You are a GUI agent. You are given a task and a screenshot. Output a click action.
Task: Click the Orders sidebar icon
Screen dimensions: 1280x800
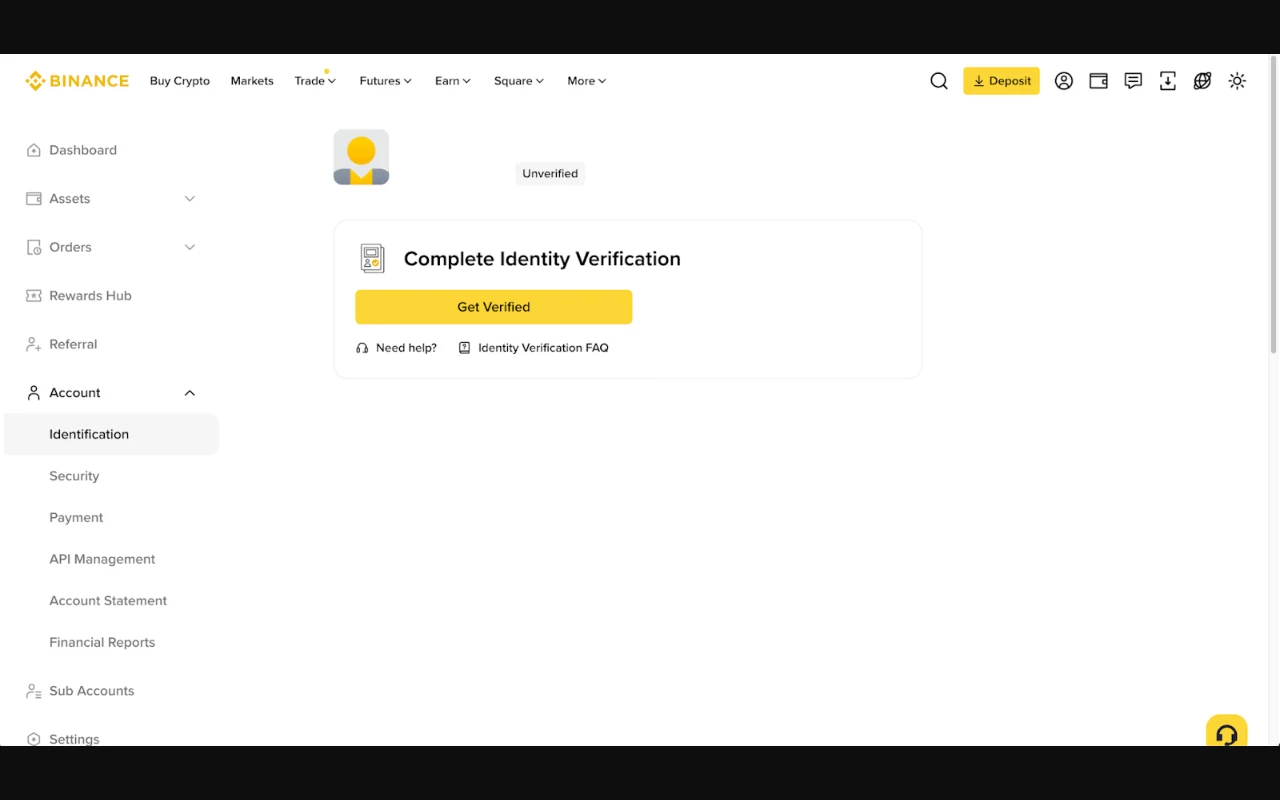[33, 247]
